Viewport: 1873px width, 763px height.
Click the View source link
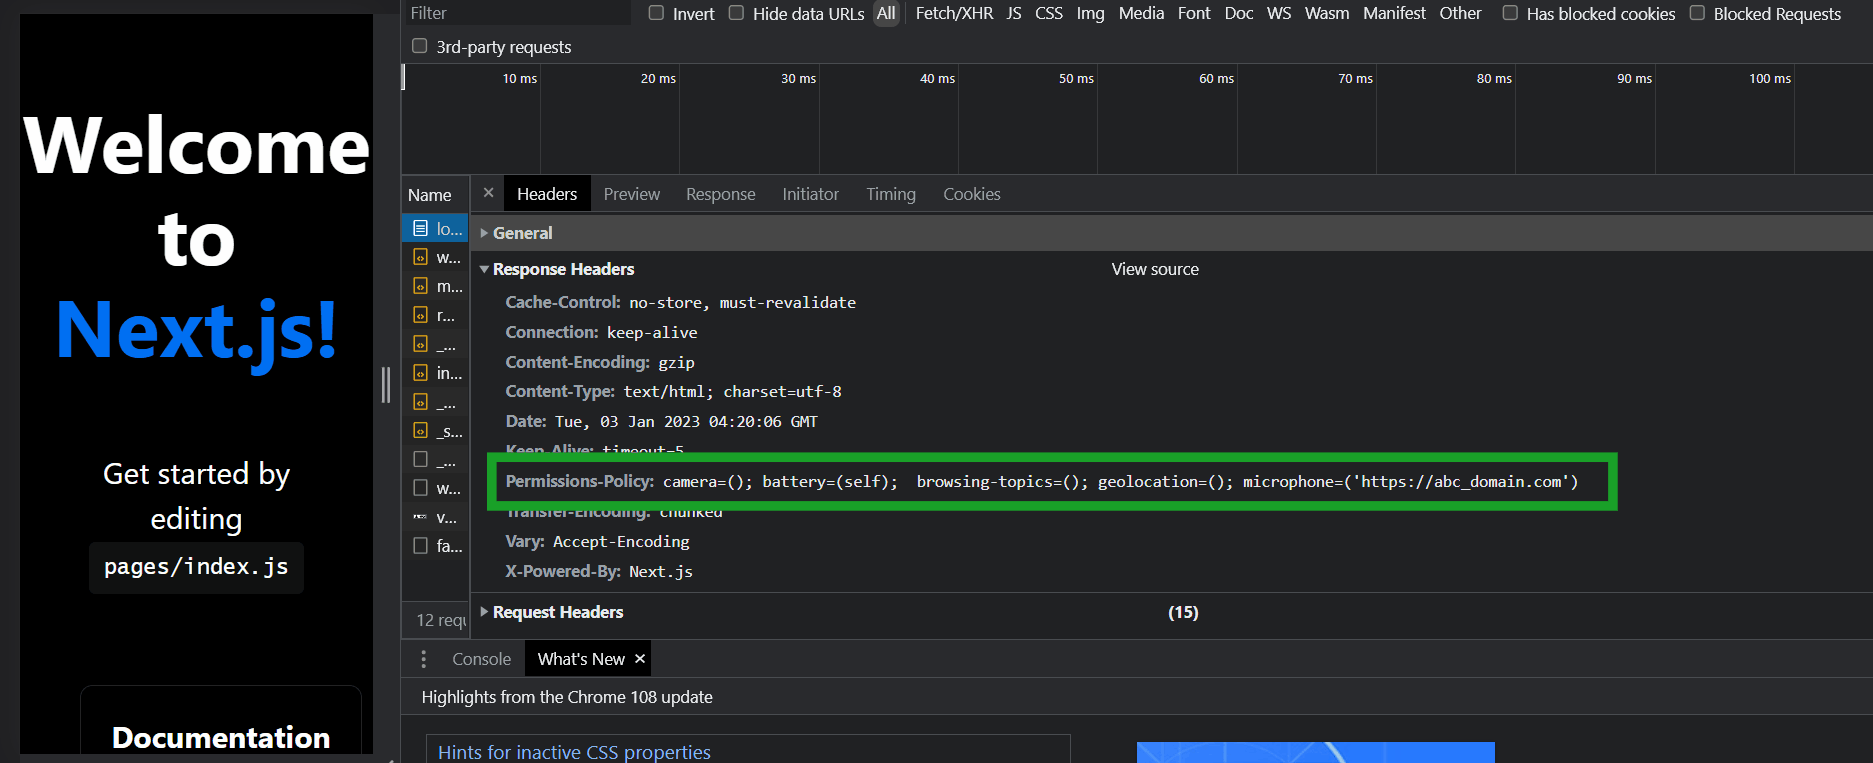point(1154,269)
